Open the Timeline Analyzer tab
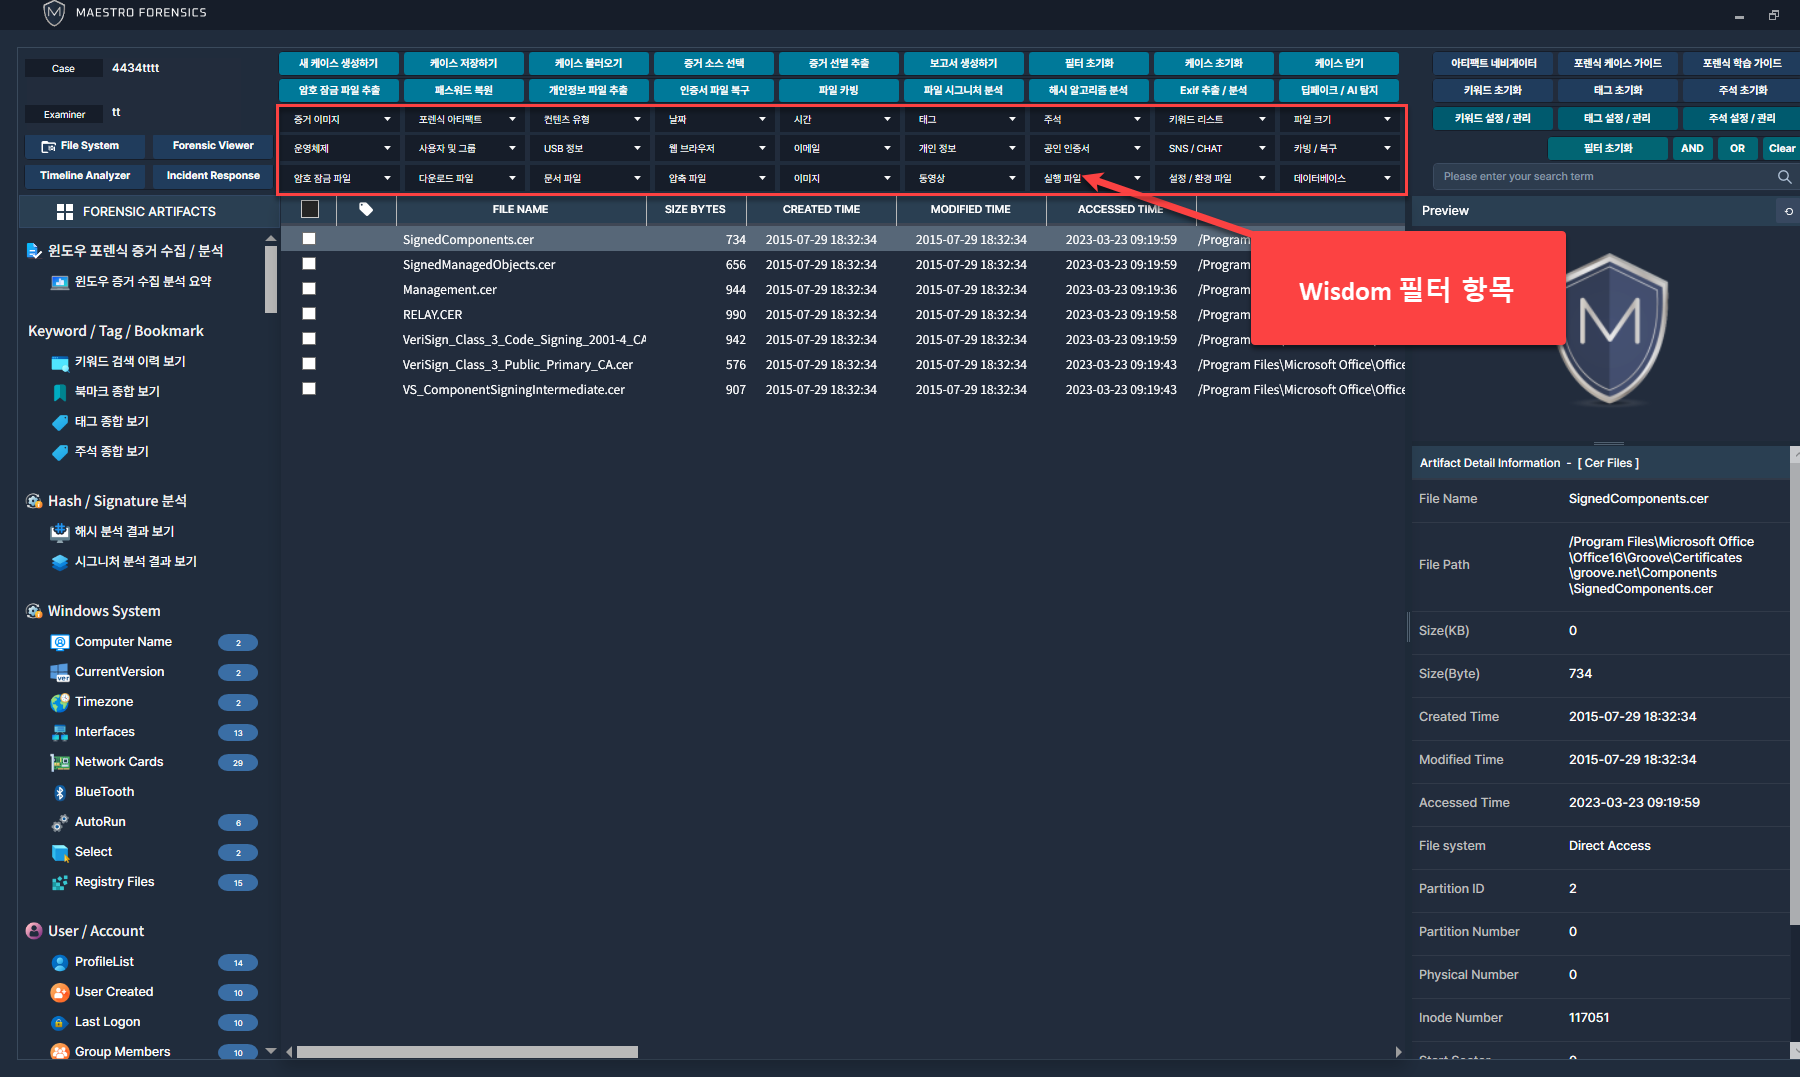 point(85,176)
